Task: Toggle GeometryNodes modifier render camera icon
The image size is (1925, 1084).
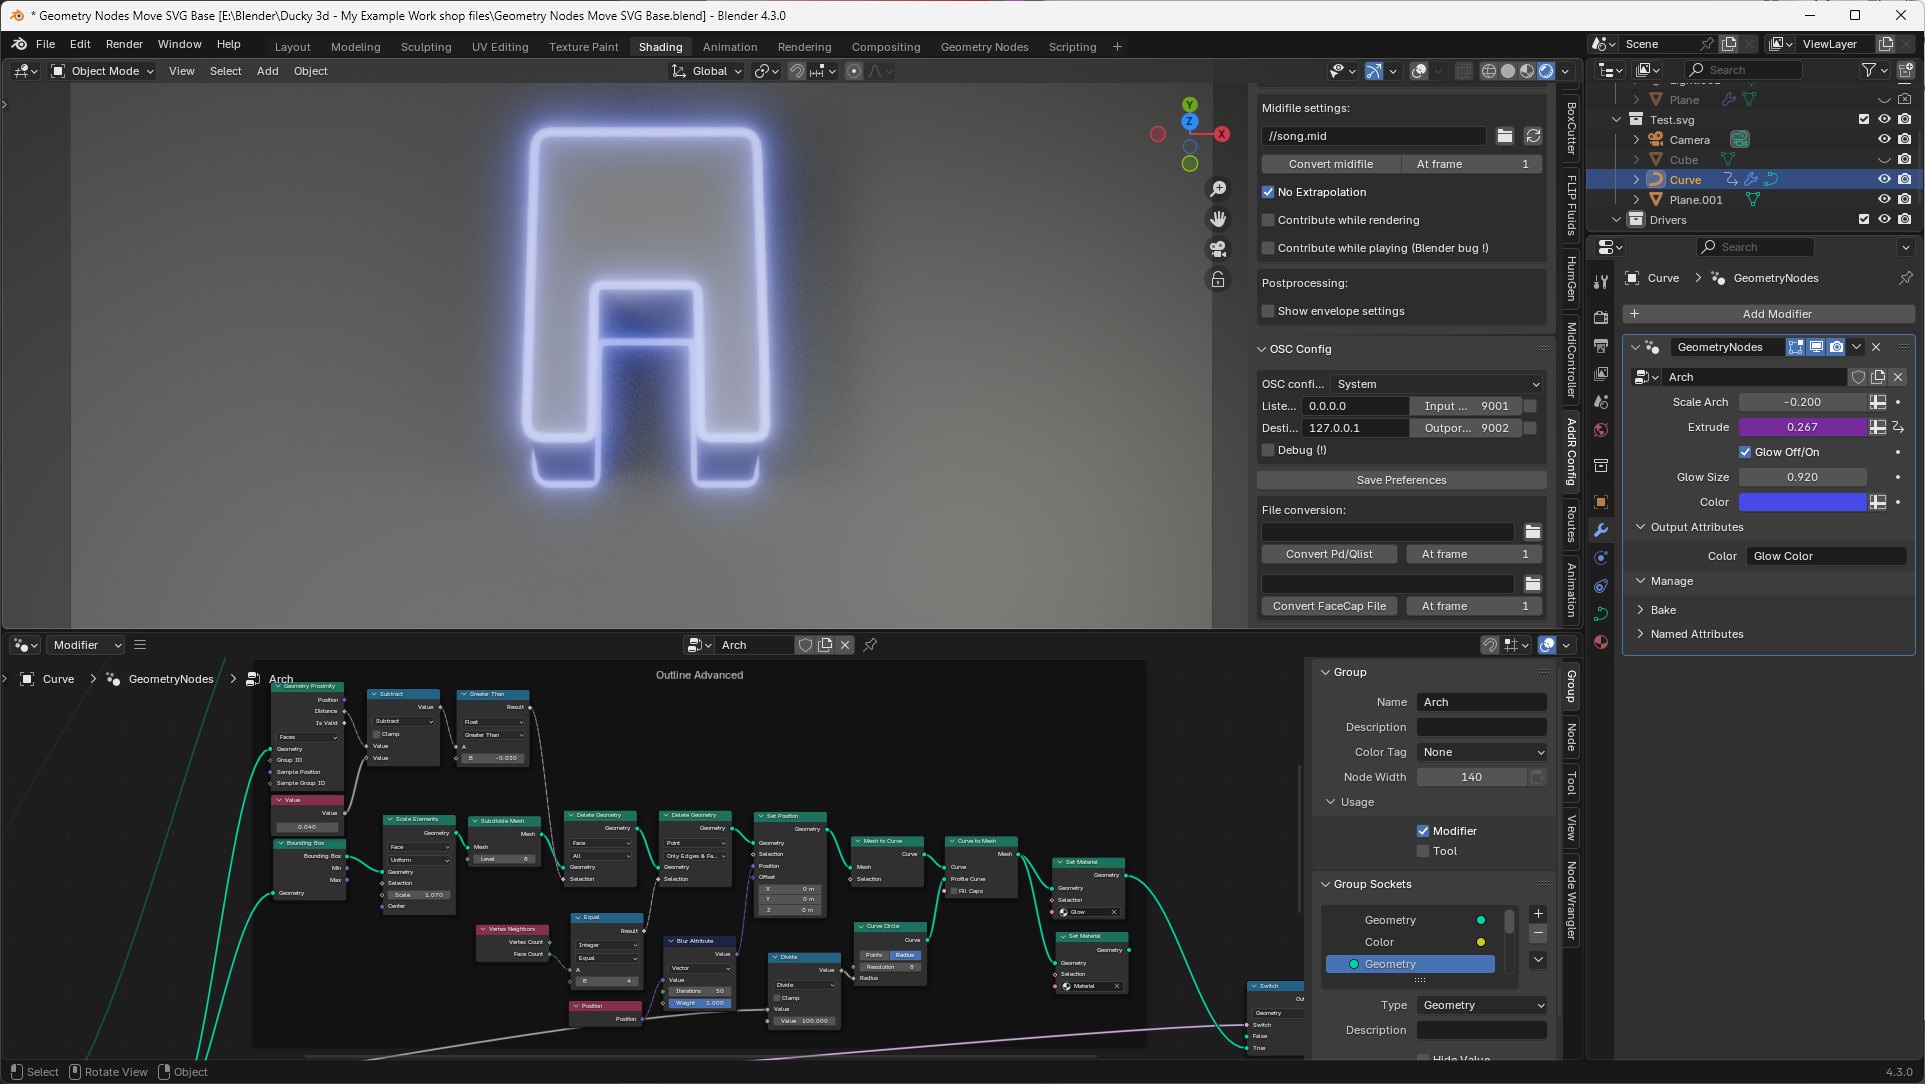Action: (x=1836, y=347)
